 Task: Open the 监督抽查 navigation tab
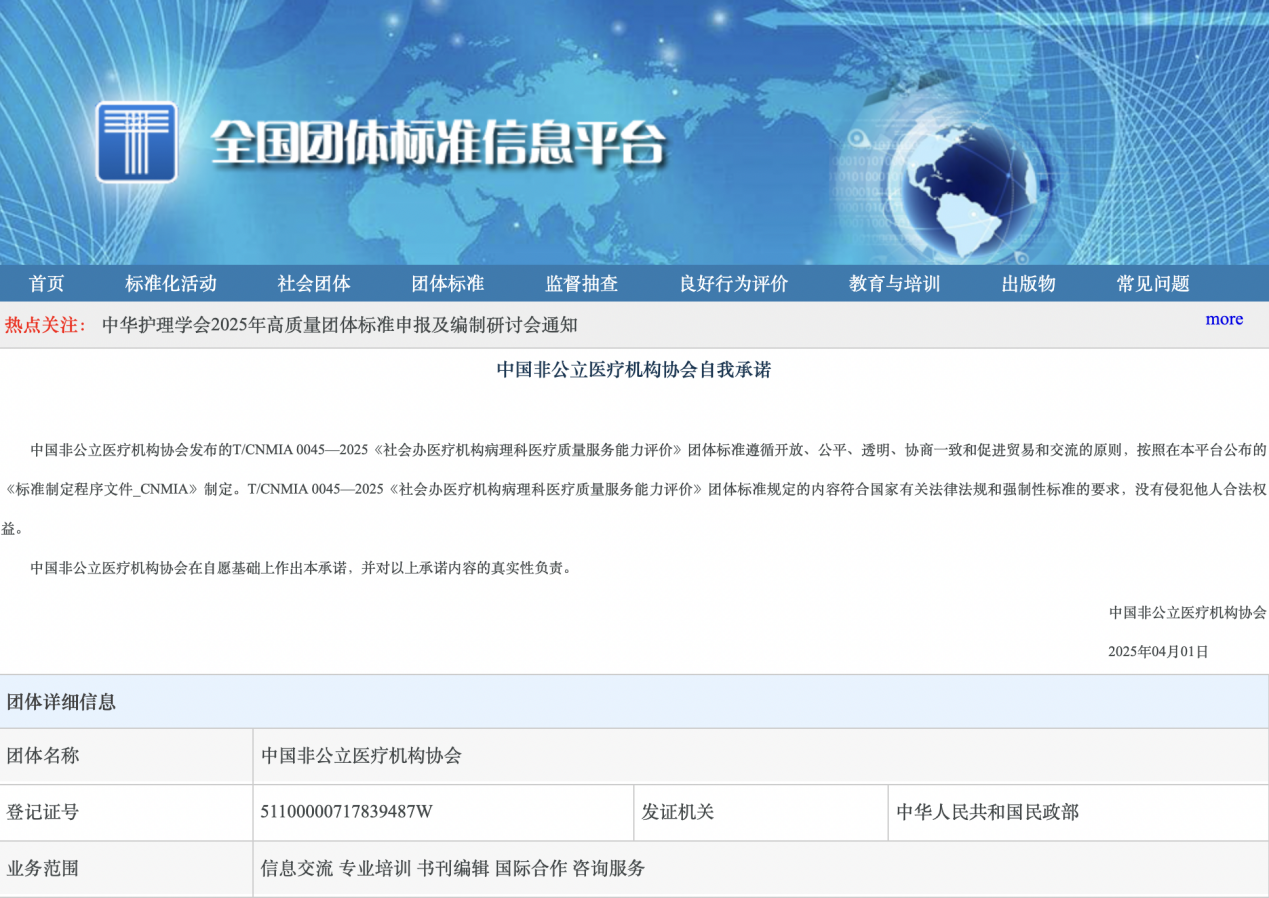point(581,284)
